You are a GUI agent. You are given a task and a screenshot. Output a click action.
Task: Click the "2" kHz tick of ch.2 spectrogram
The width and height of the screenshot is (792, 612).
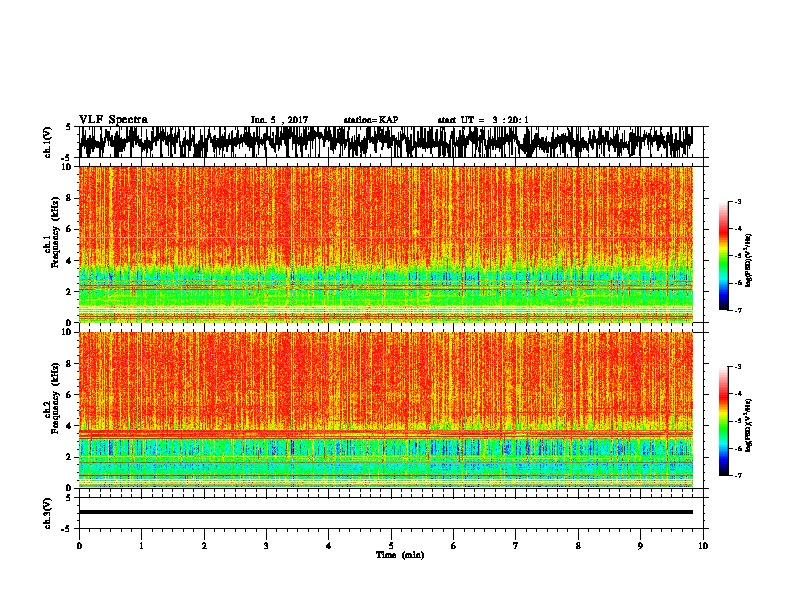(69, 457)
